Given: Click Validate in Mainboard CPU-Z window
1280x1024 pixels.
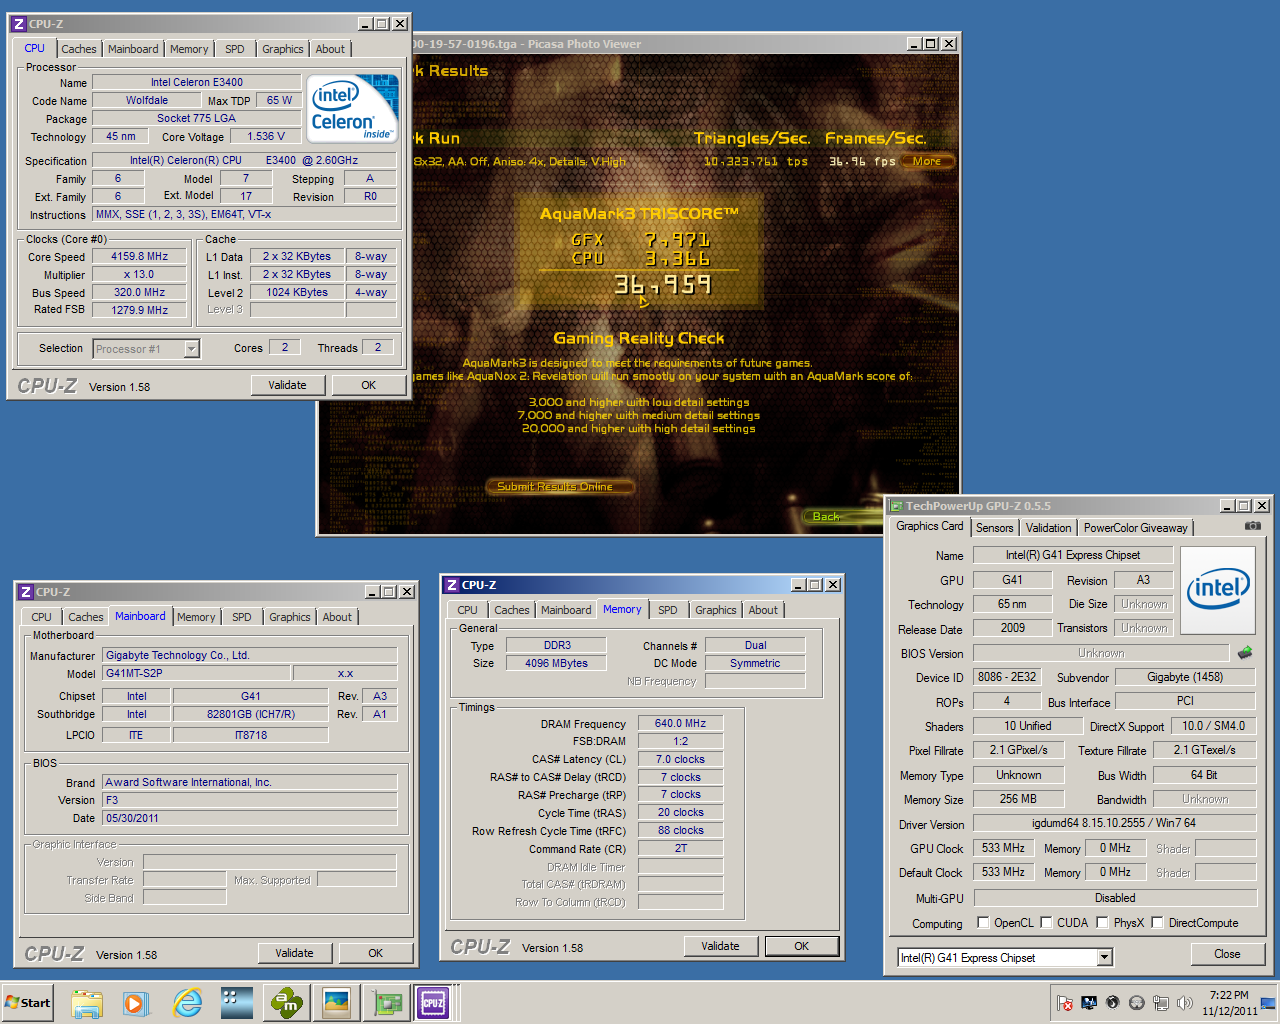Looking at the screenshot, I should (x=295, y=953).
